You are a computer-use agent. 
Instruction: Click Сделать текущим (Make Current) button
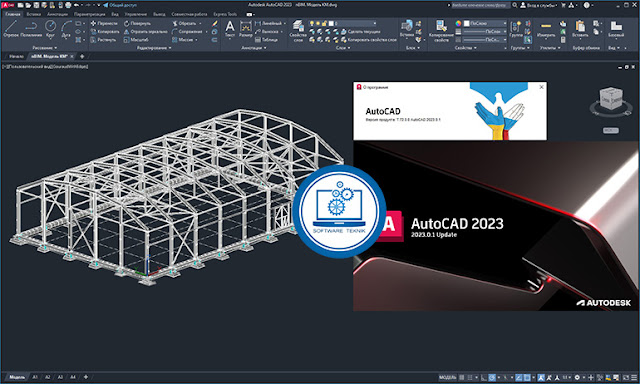(x=361, y=31)
